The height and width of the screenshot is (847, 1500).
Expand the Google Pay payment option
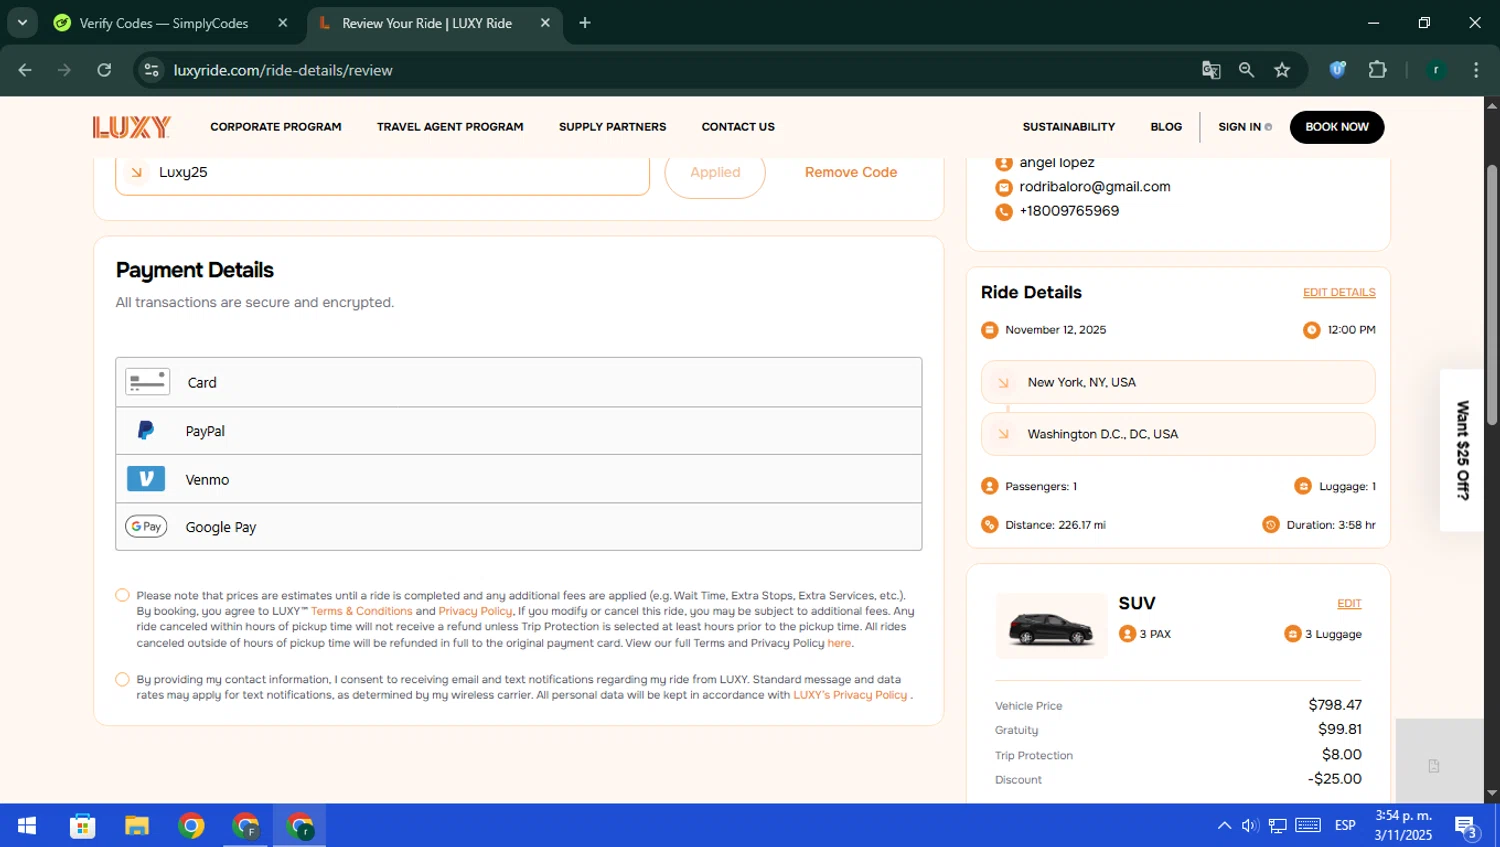point(518,527)
